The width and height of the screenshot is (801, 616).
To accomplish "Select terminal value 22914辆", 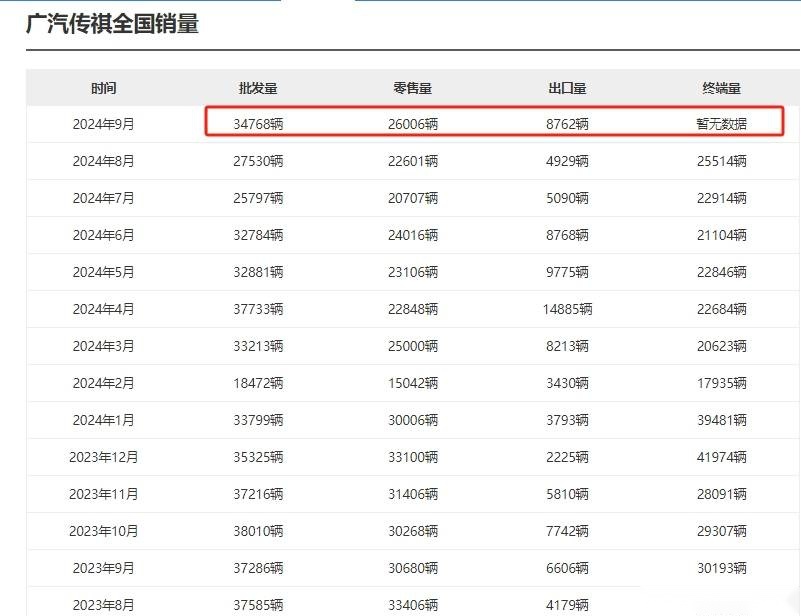I will (722, 198).
